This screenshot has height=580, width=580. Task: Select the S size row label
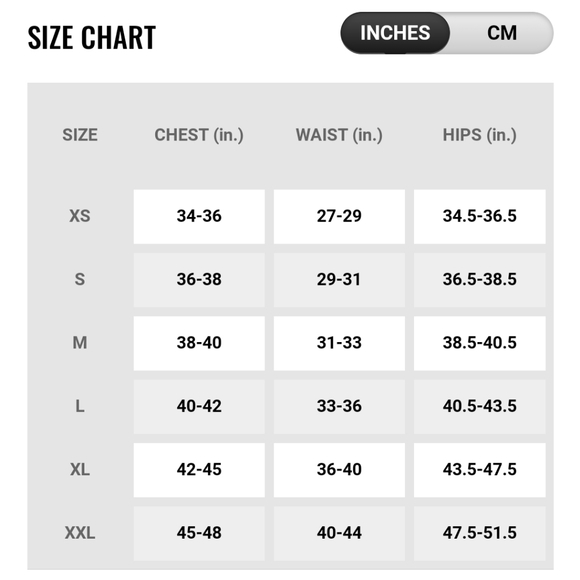pyautogui.click(x=80, y=279)
